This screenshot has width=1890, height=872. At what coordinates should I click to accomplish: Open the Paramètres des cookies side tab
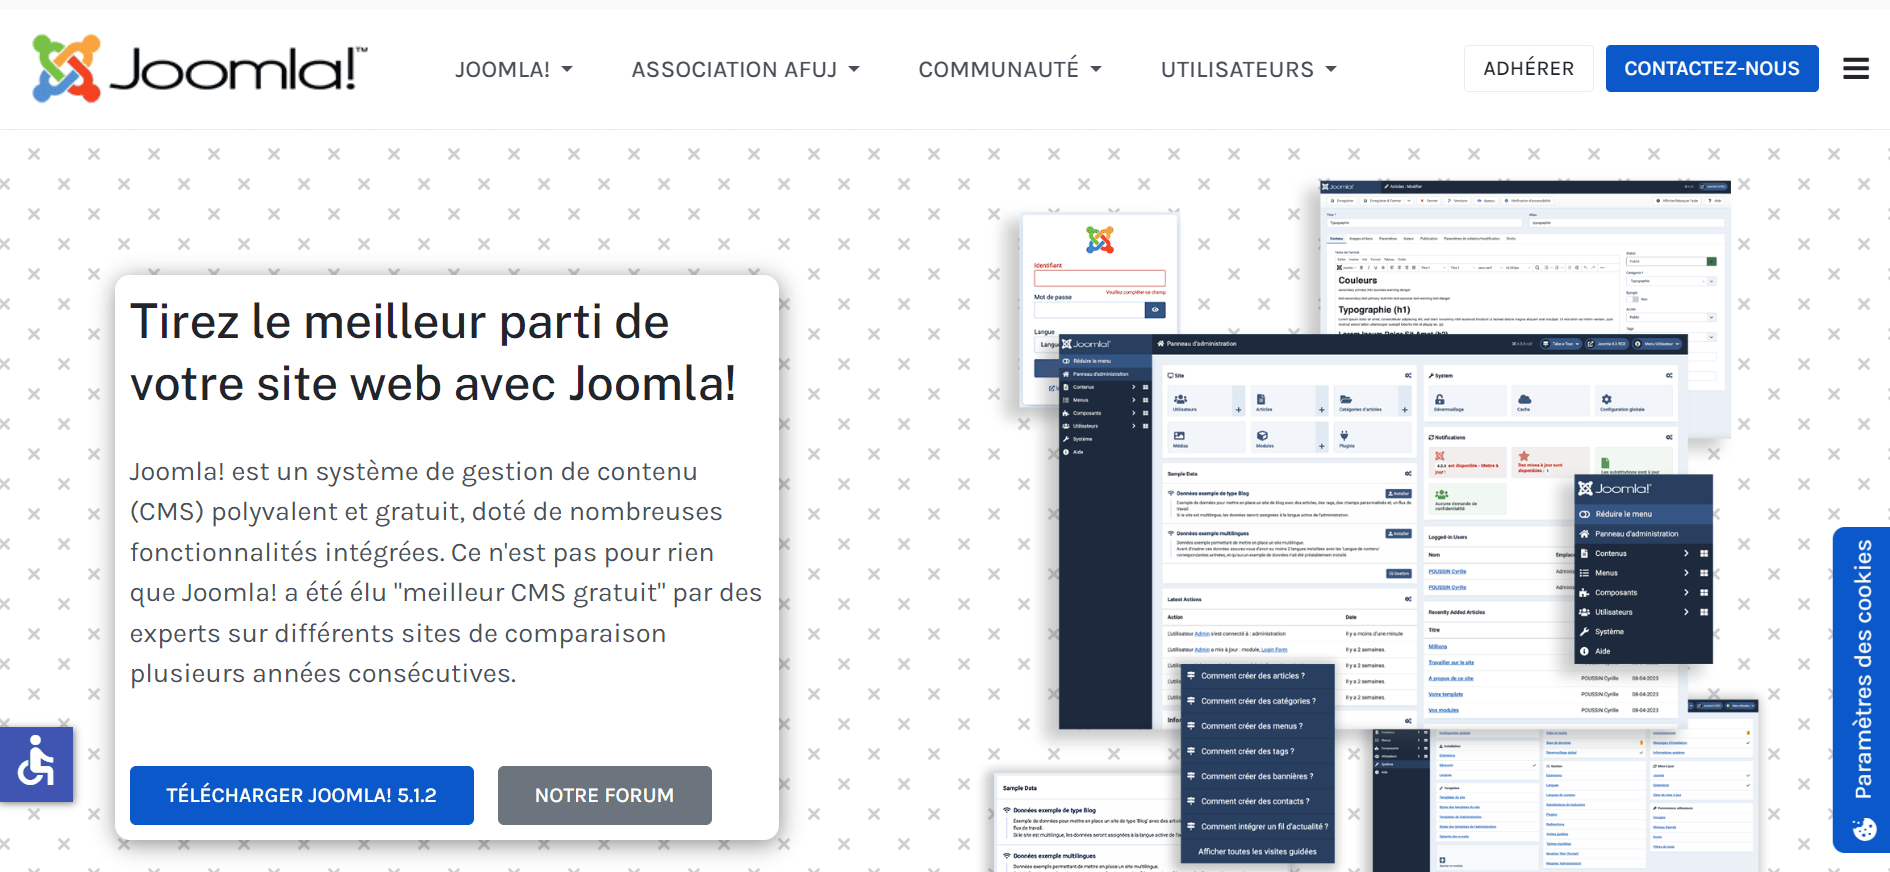[1862, 690]
